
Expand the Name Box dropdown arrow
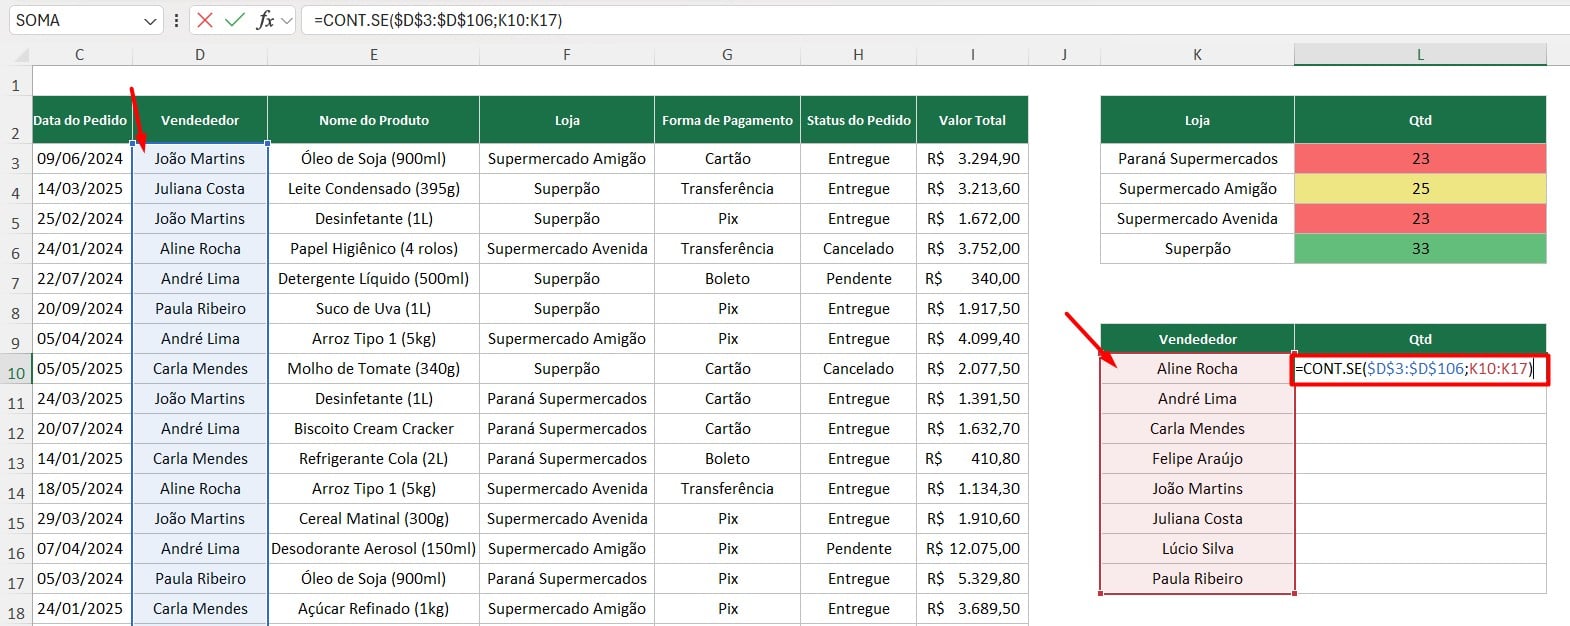(x=150, y=21)
